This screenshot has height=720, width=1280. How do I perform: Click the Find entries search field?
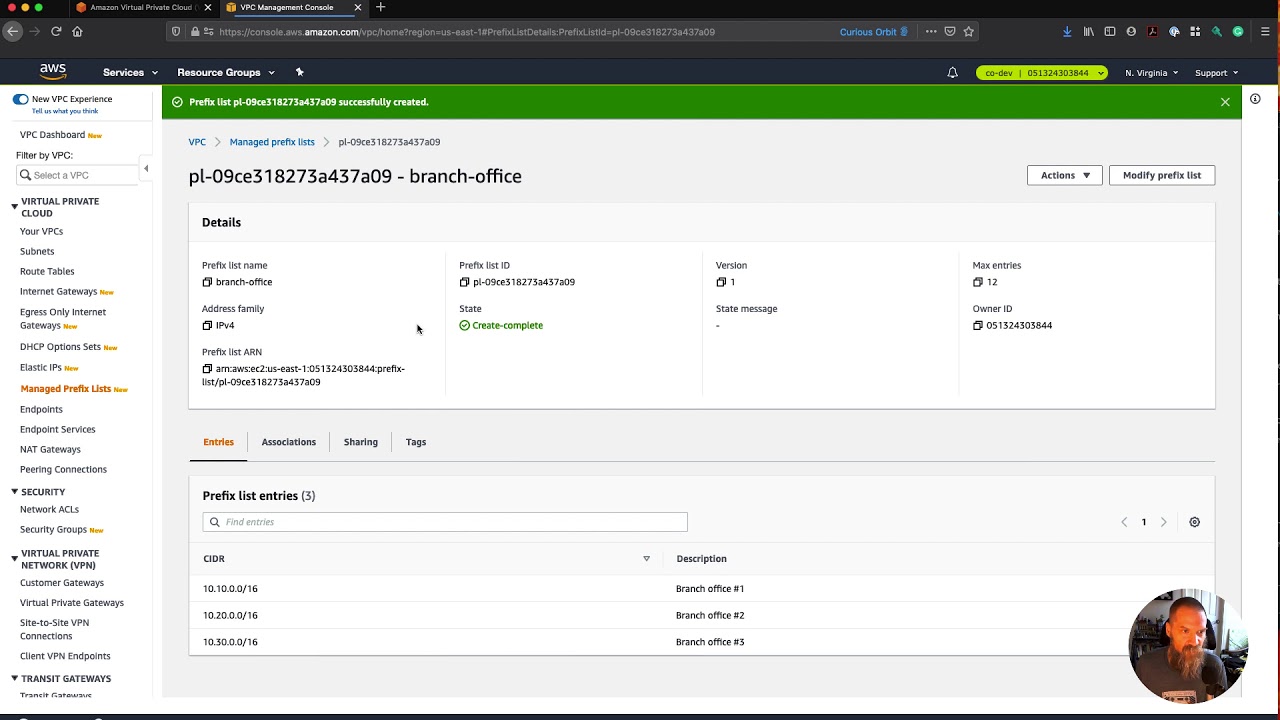click(445, 522)
